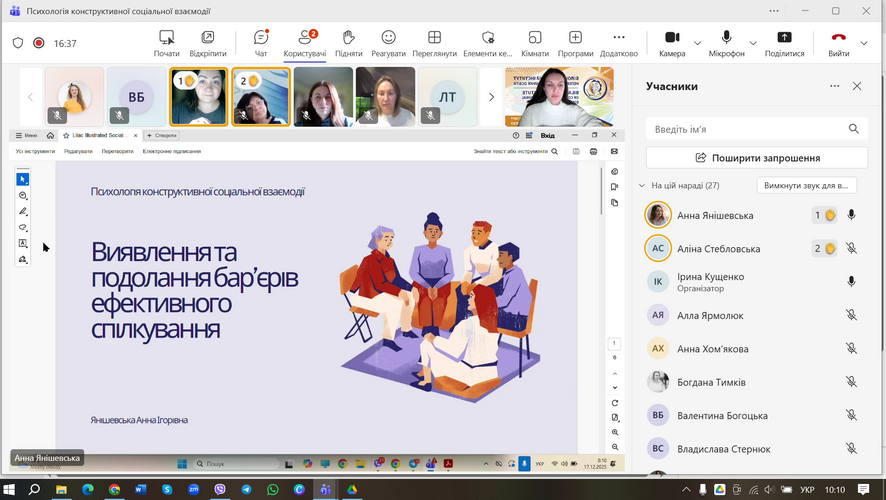Show next participant video thumbnails arrow
The image size is (886, 500).
pyautogui.click(x=491, y=97)
